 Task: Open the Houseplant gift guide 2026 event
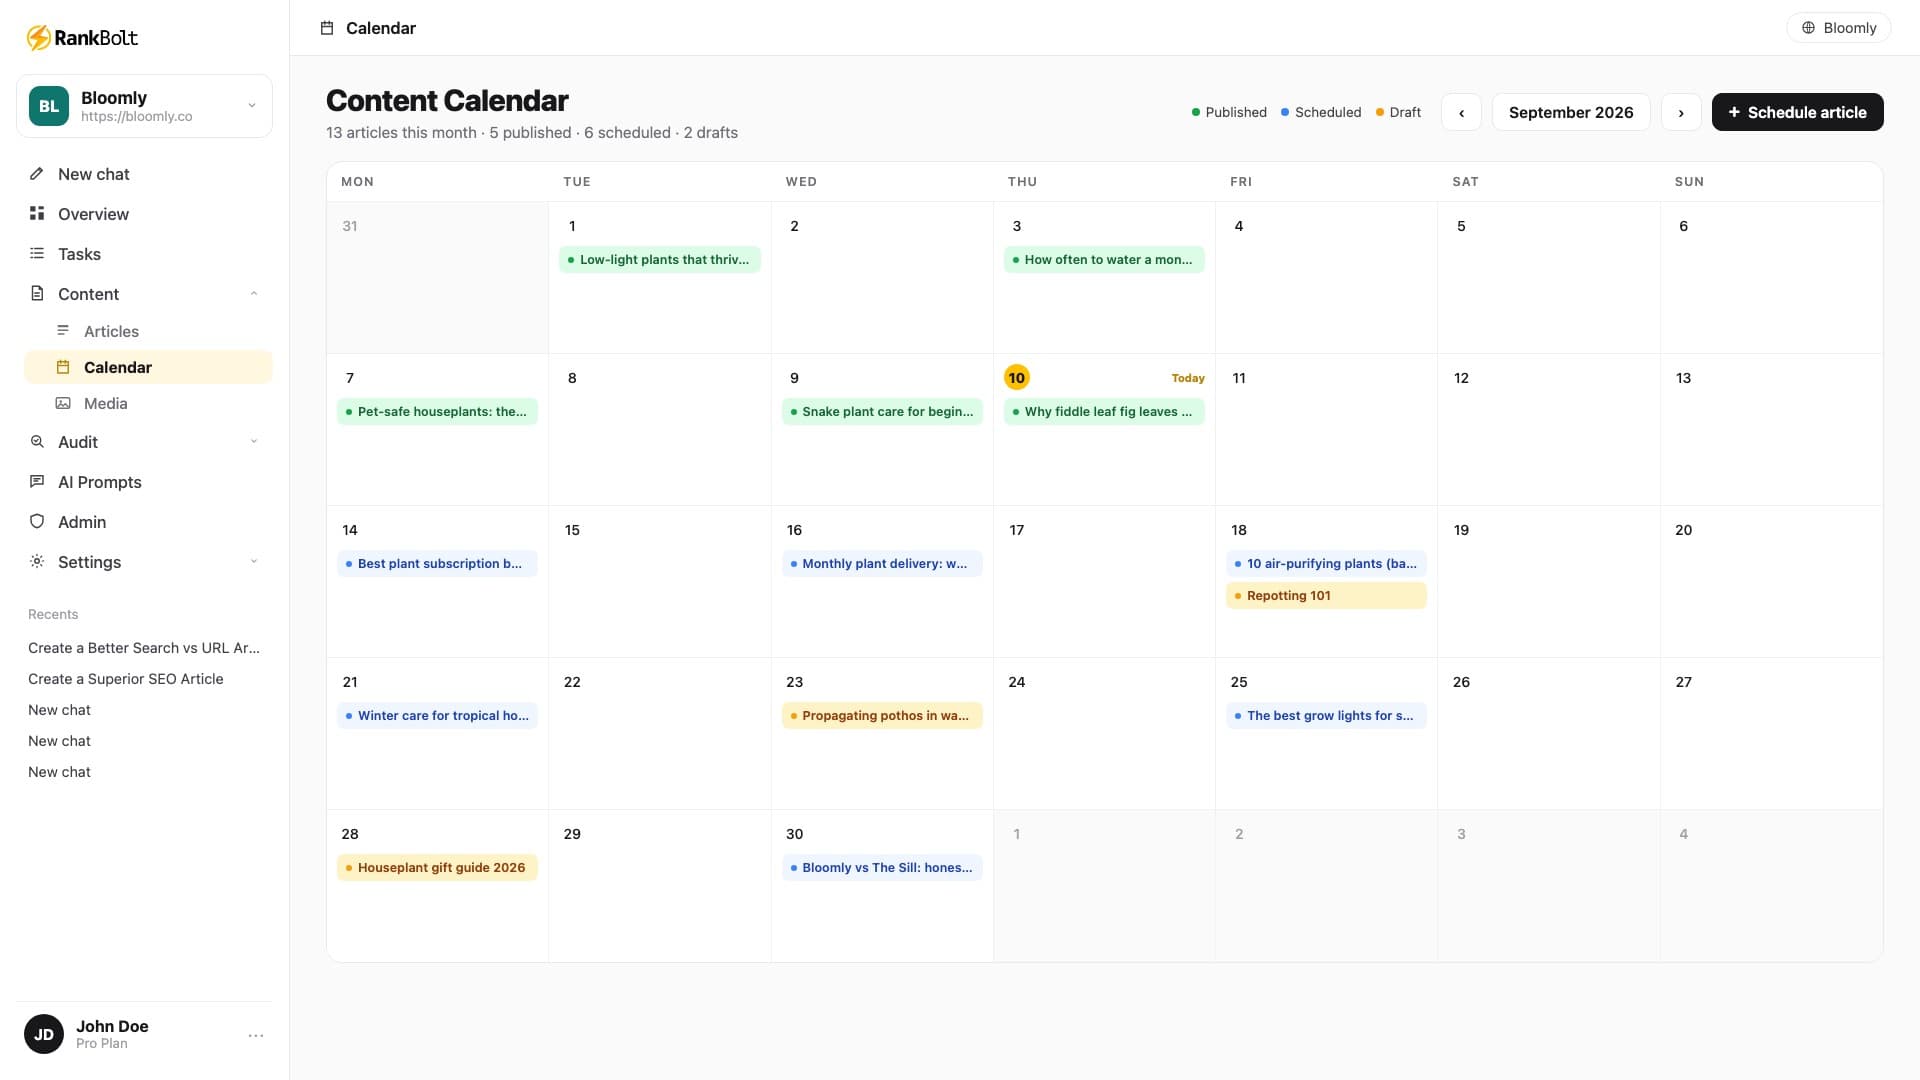point(437,867)
